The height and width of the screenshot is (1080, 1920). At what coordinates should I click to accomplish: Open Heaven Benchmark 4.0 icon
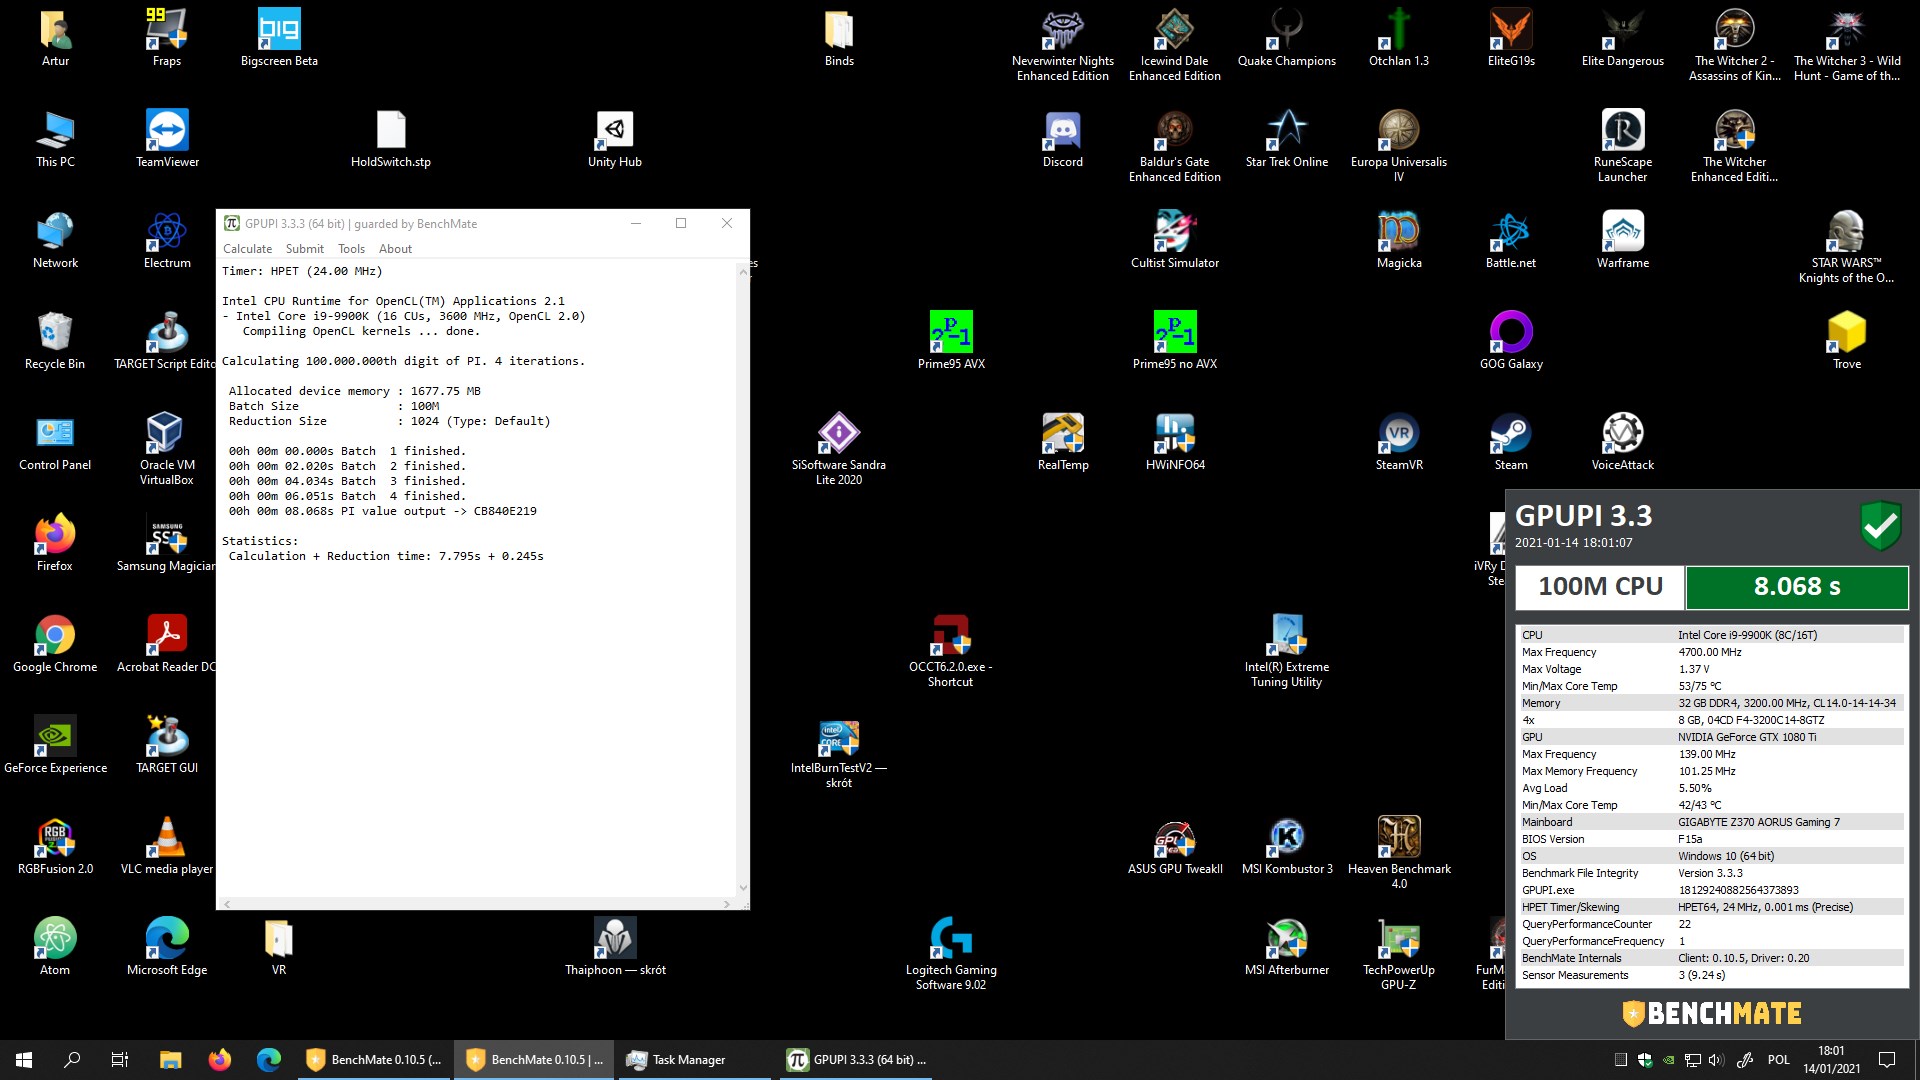(x=1399, y=852)
